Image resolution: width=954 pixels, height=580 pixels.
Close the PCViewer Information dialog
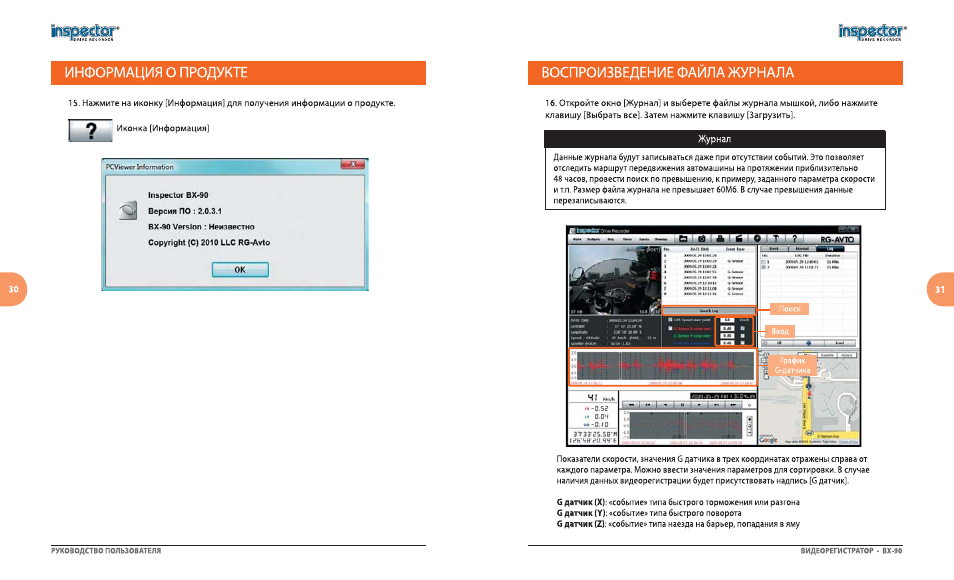353,164
